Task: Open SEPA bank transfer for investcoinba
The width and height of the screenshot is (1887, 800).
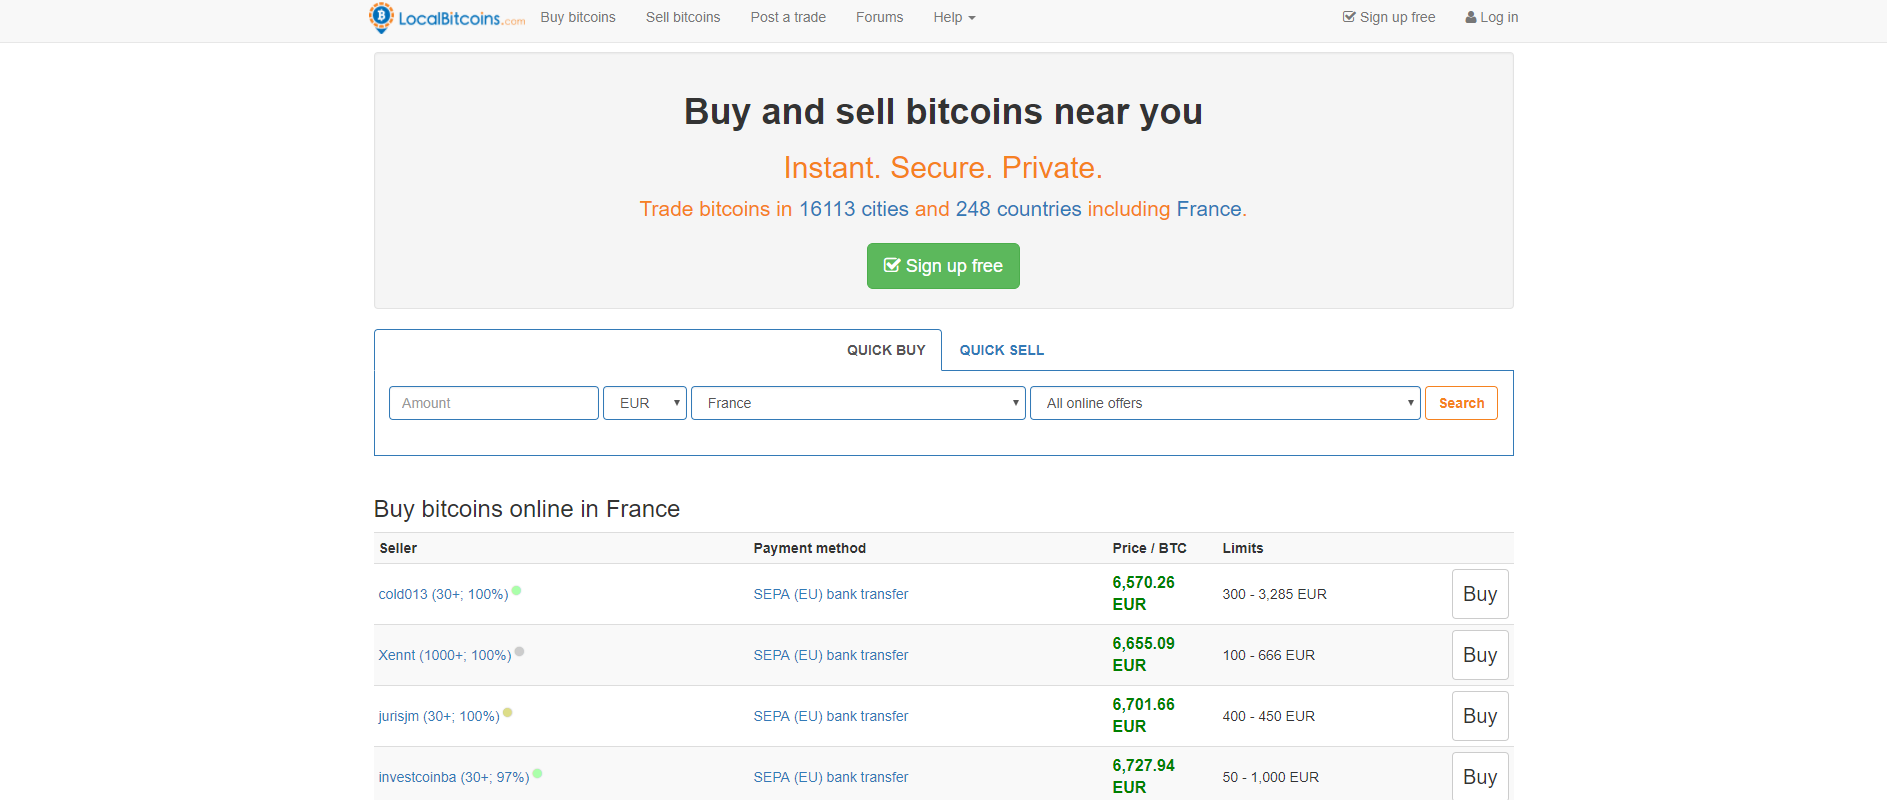Action: [831, 777]
